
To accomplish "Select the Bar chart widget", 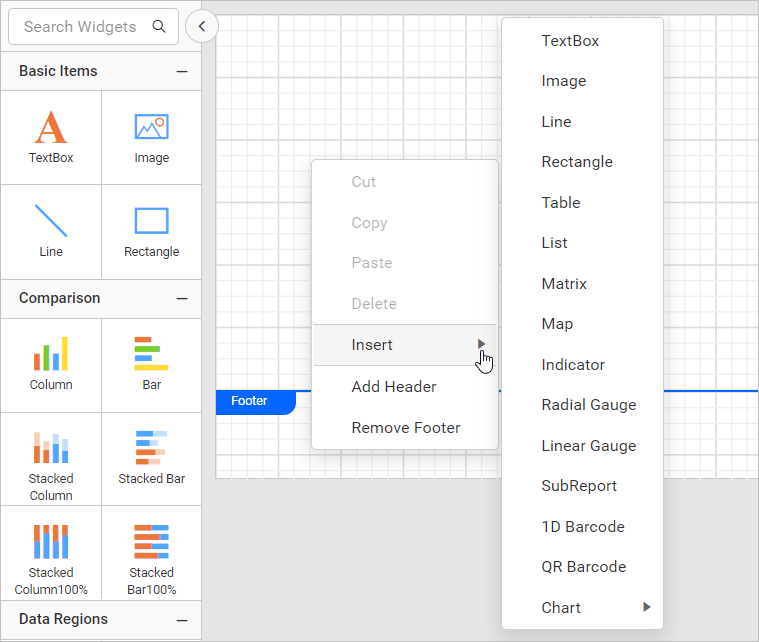I will tap(151, 354).
